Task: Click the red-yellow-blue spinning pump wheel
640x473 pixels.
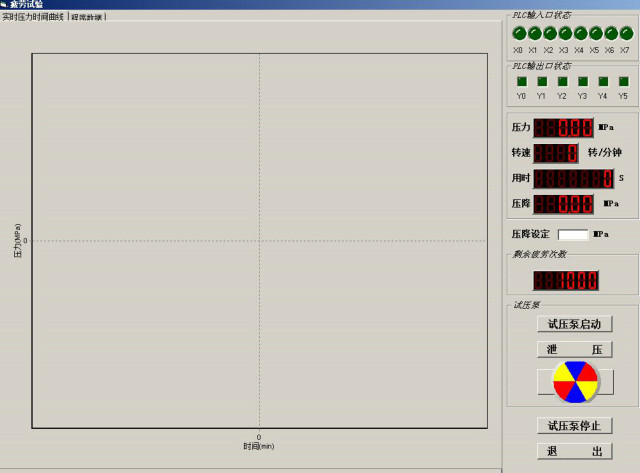Action: [575, 381]
